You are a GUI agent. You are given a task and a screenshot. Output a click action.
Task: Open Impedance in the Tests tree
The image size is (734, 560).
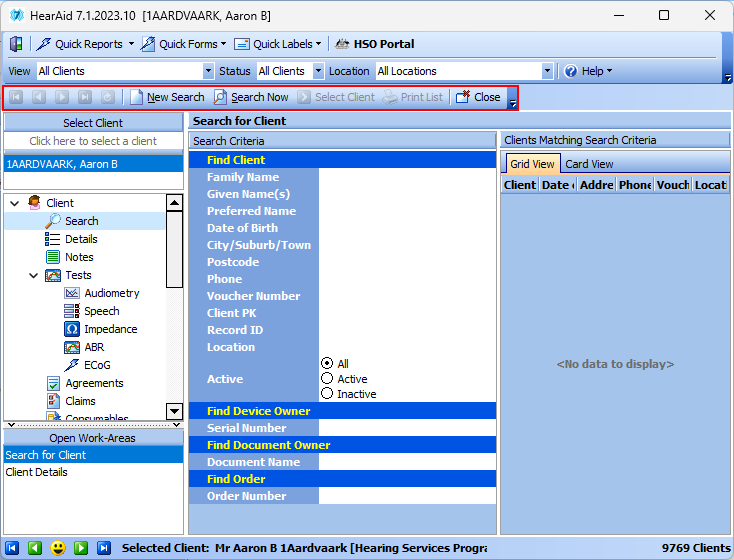pos(110,329)
